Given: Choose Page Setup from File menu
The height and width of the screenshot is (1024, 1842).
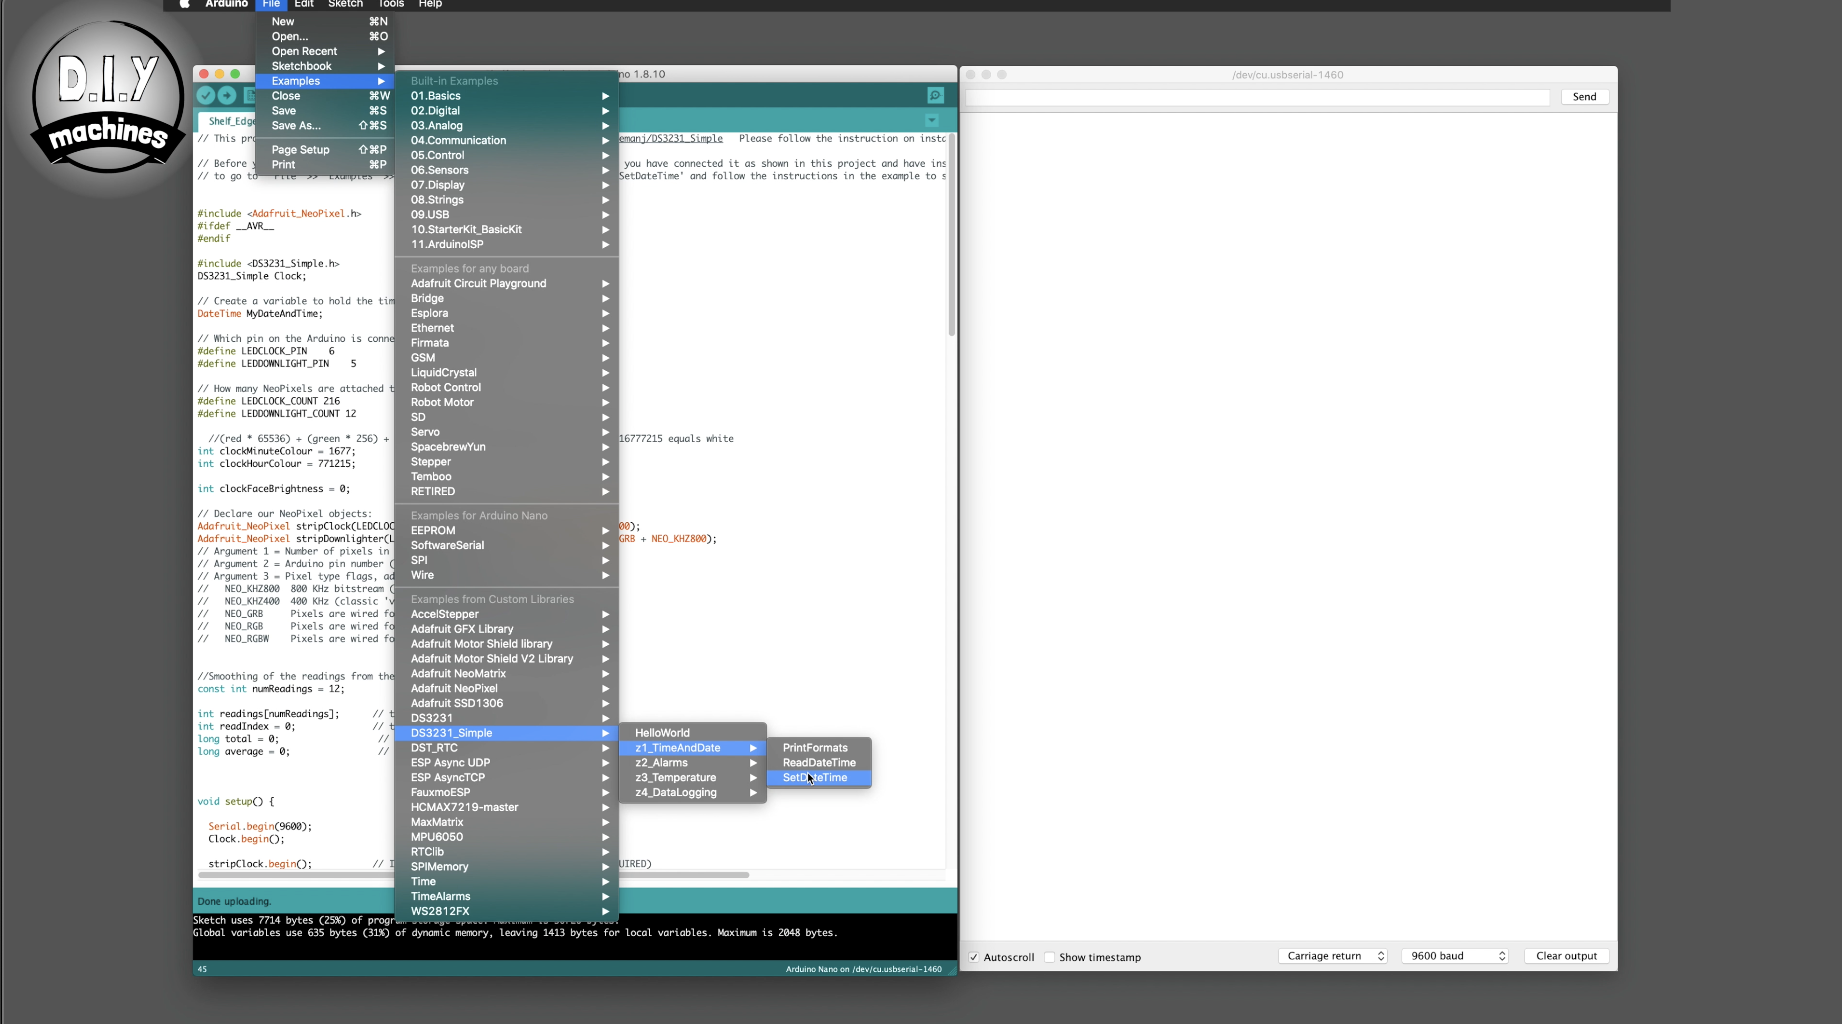Looking at the screenshot, I should pos(325,150).
